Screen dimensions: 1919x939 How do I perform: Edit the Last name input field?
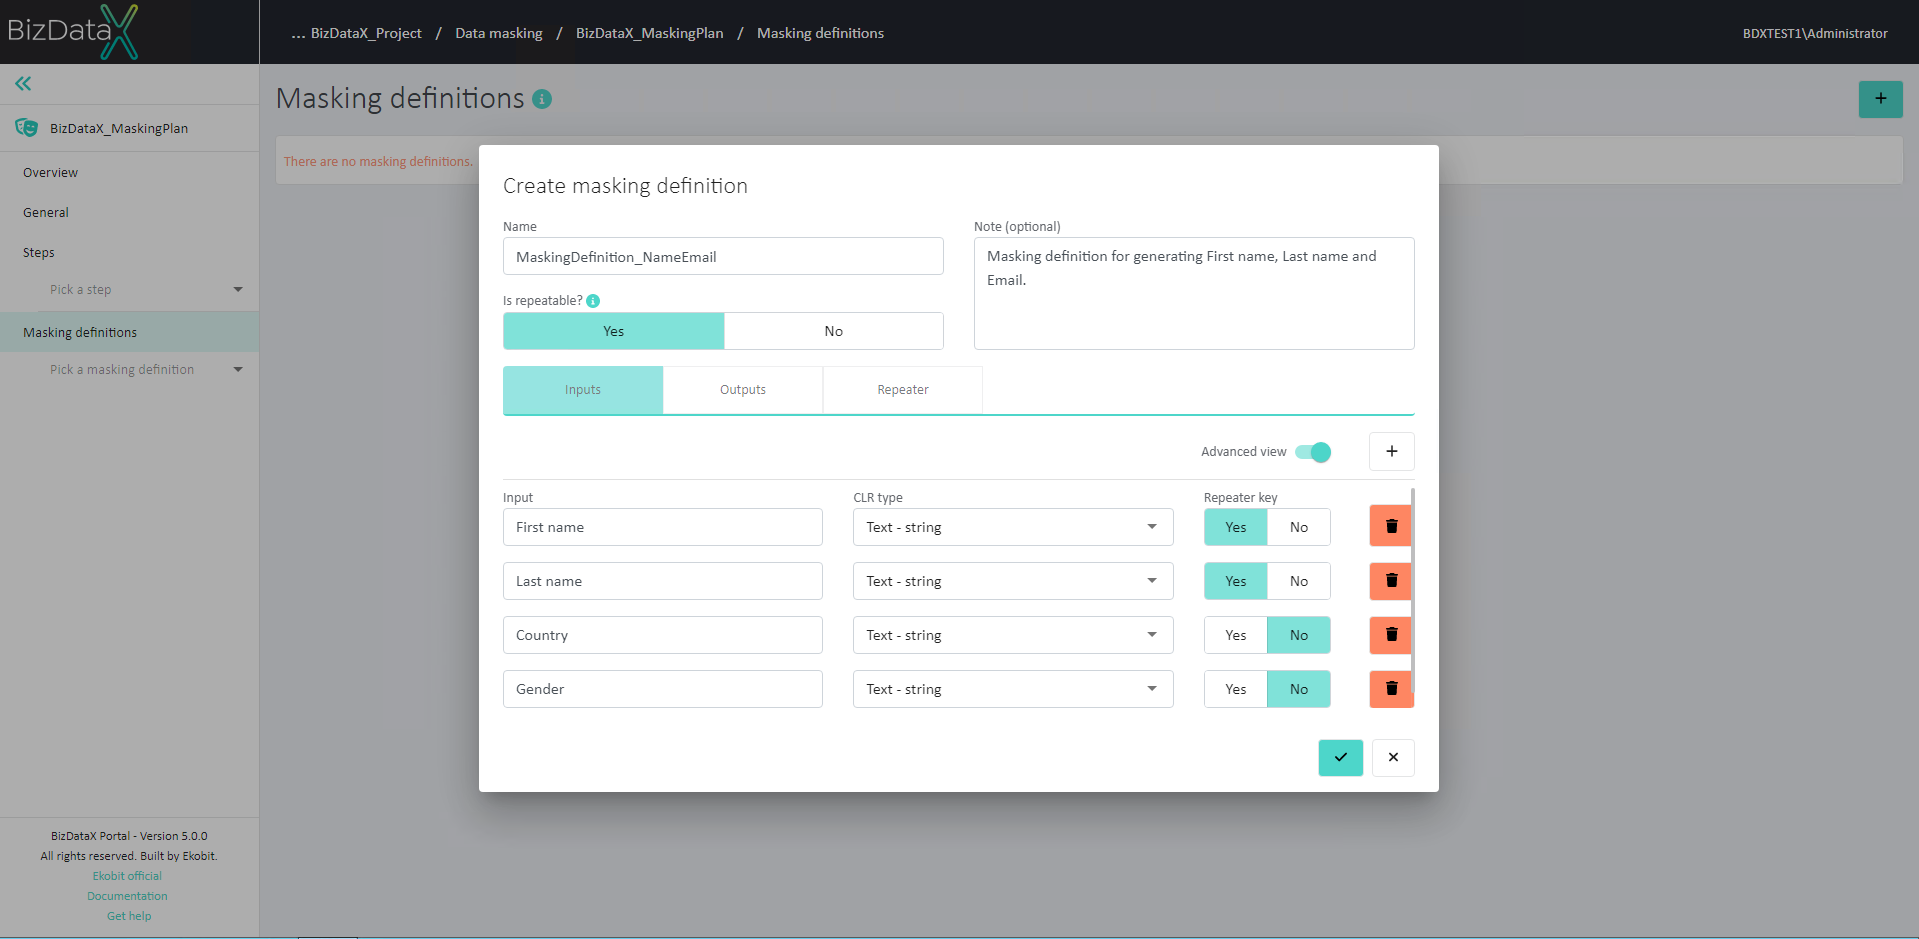(663, 581)
